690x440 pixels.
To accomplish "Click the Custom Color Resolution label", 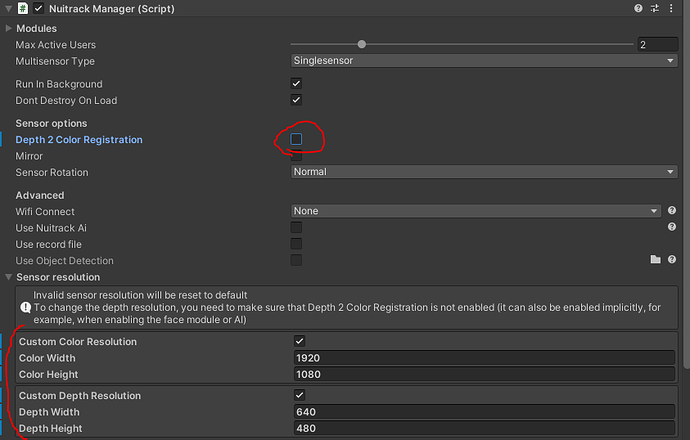I will coord(77,341).
